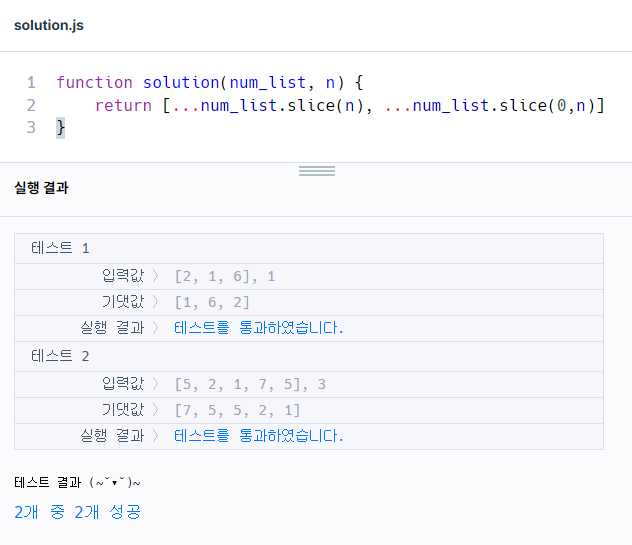
Task: Click line number 1 in the gutter
Action: pos(31,83)
